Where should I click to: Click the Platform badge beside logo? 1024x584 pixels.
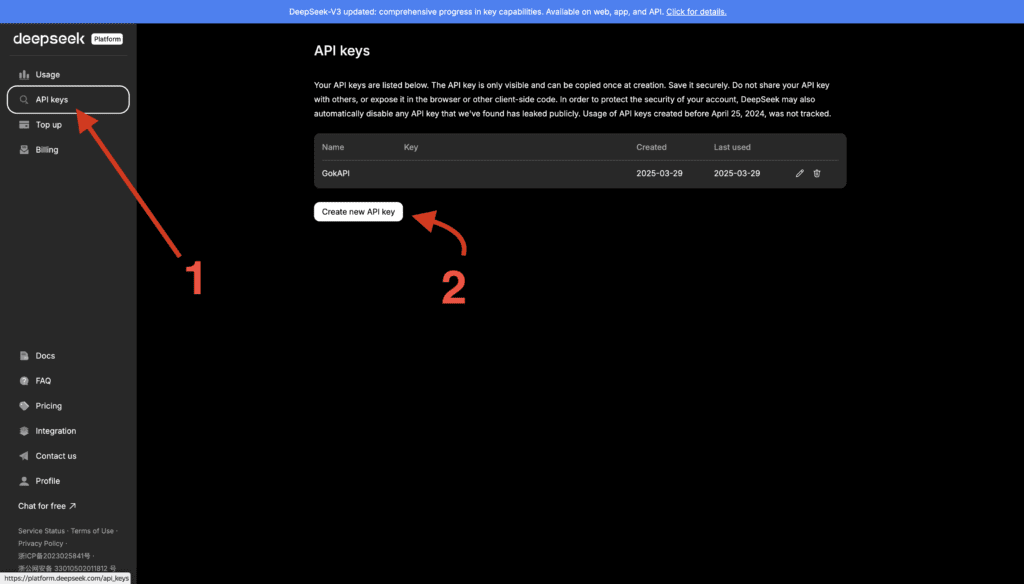107,39
